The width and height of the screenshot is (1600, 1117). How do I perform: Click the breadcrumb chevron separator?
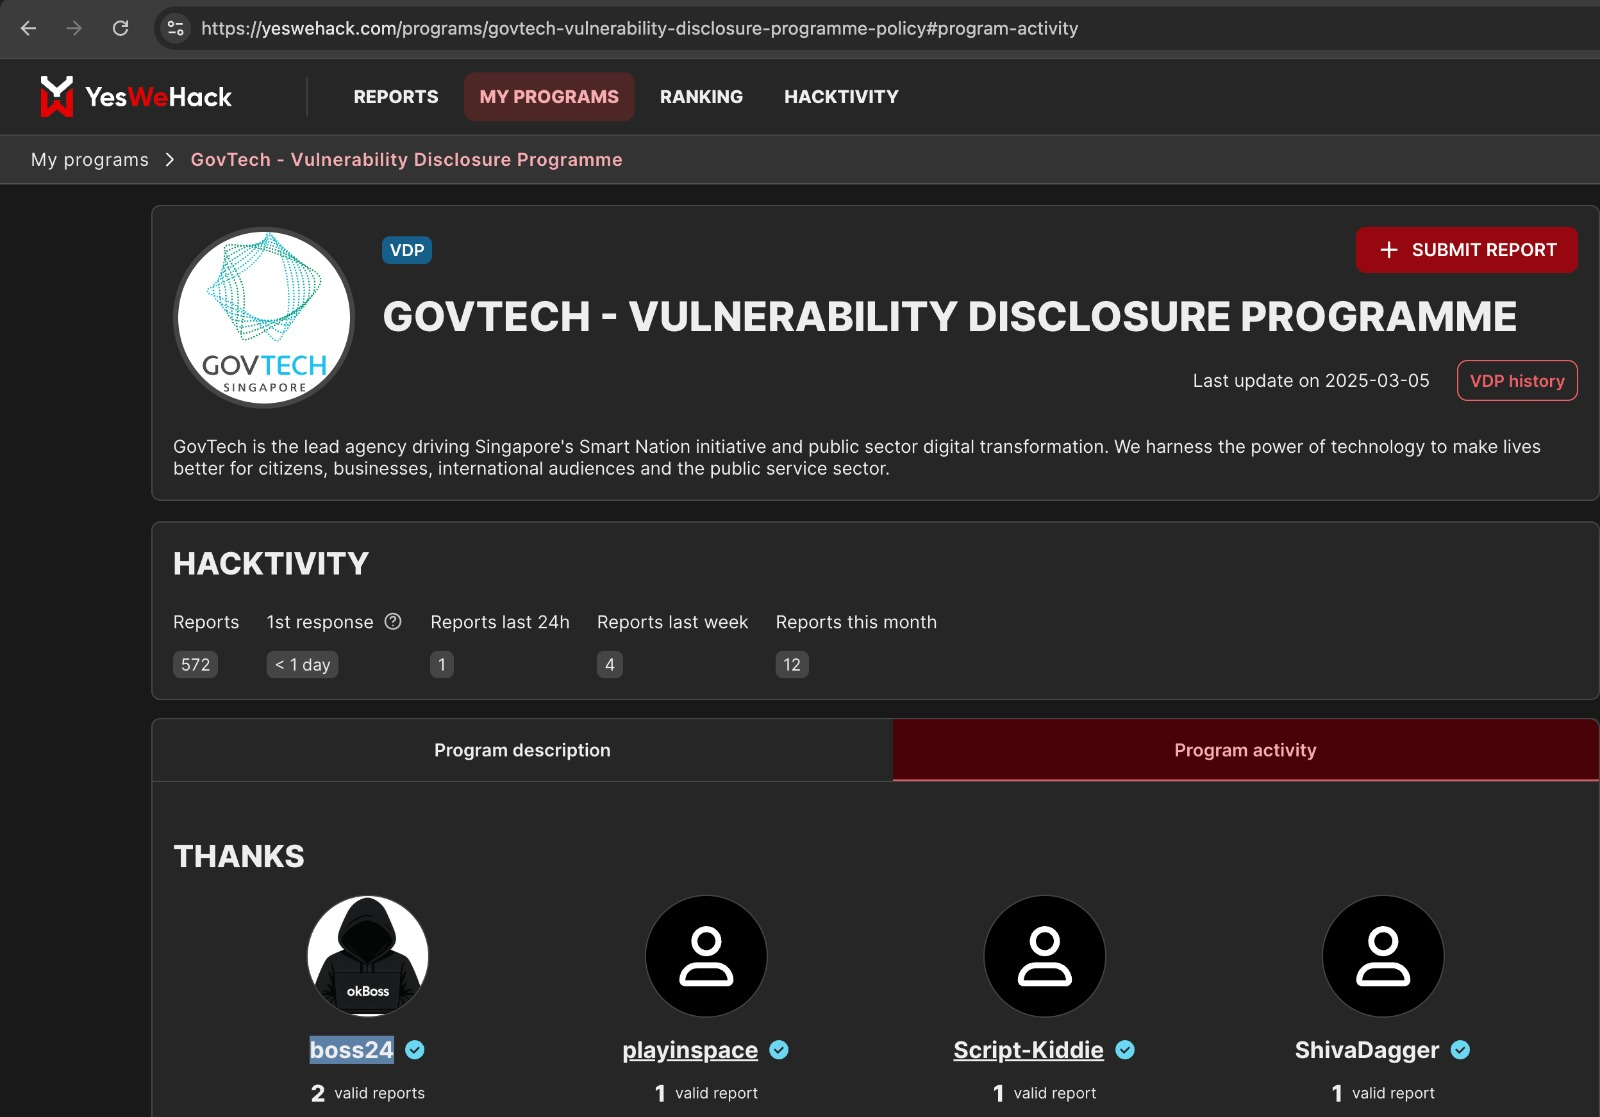coord(170,160)
